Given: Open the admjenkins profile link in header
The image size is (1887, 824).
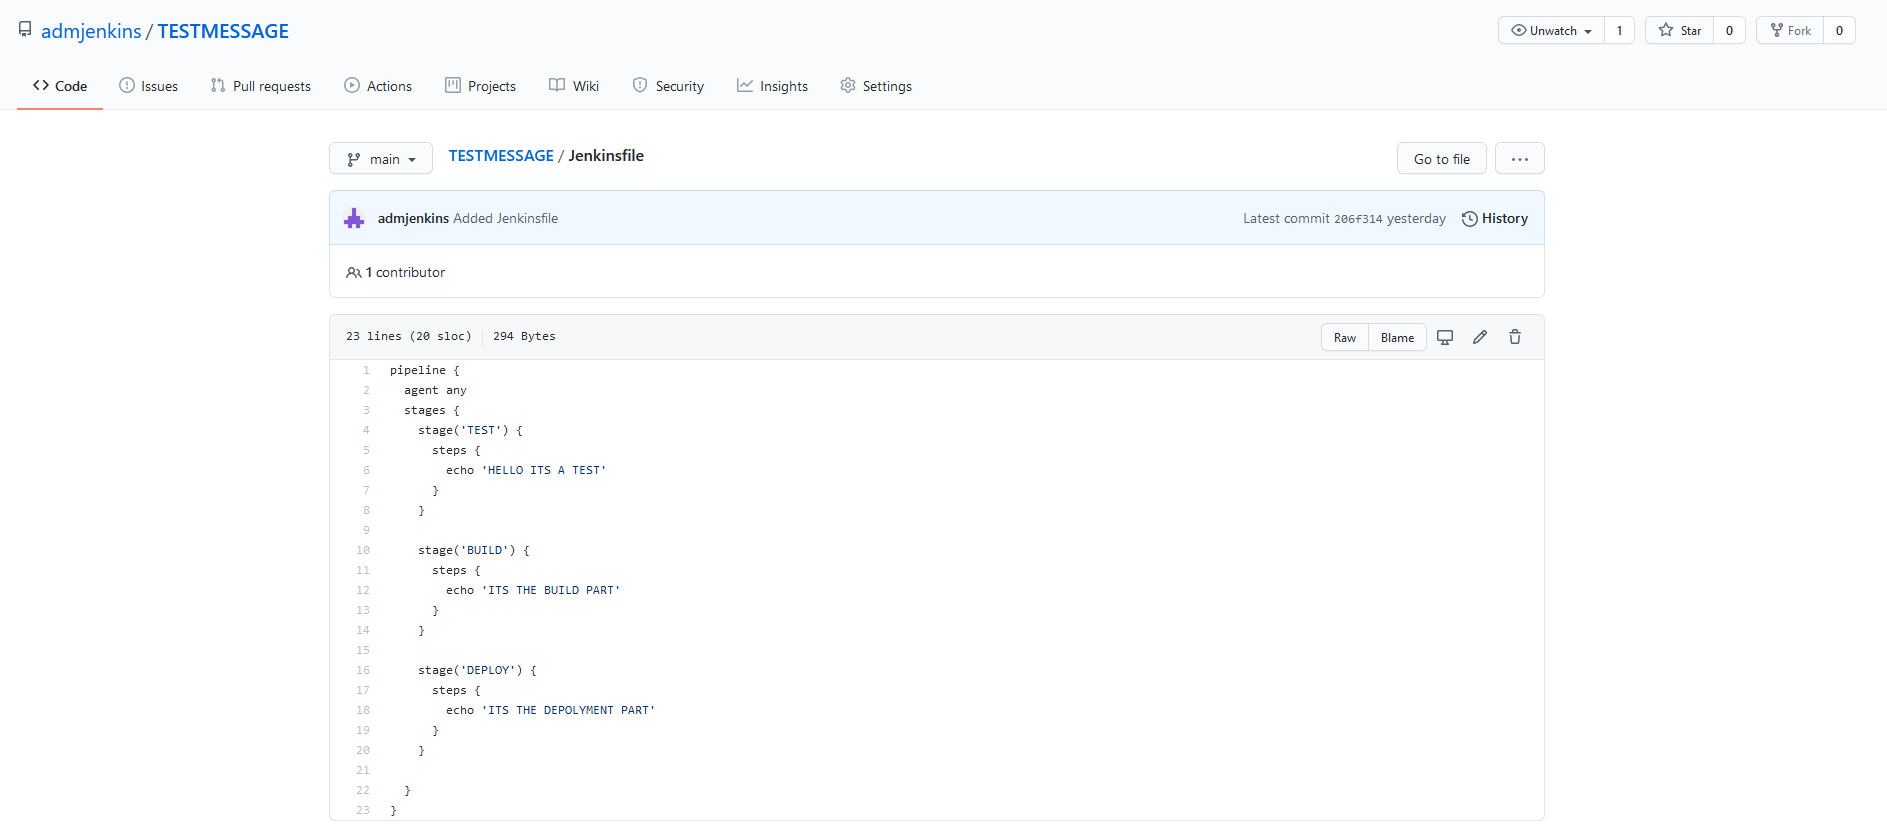Looking at the screenshot, I should [91, 31].
